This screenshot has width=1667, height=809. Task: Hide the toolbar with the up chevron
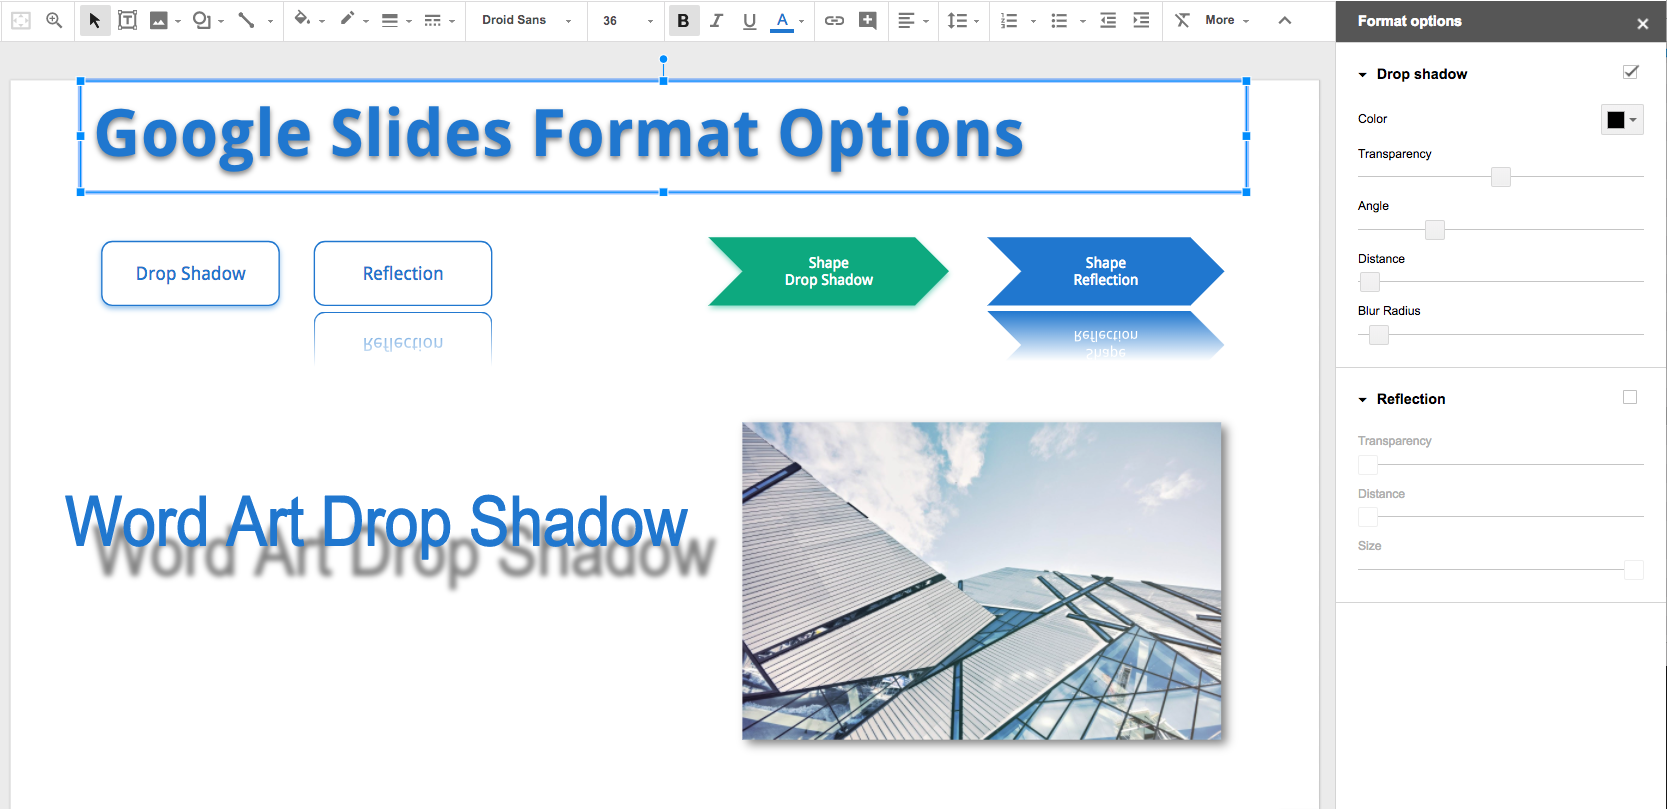[x=1285, y=20]
